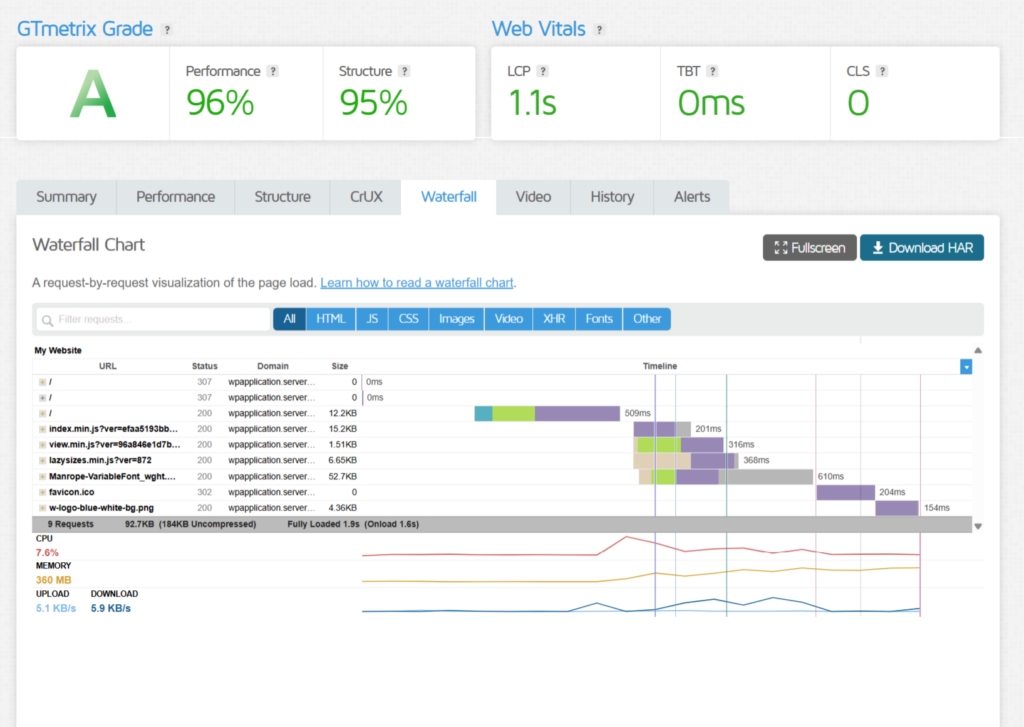Click the URL column header
The width and height of the screenshot is (1024, 727).
click(x=108, y=366)
